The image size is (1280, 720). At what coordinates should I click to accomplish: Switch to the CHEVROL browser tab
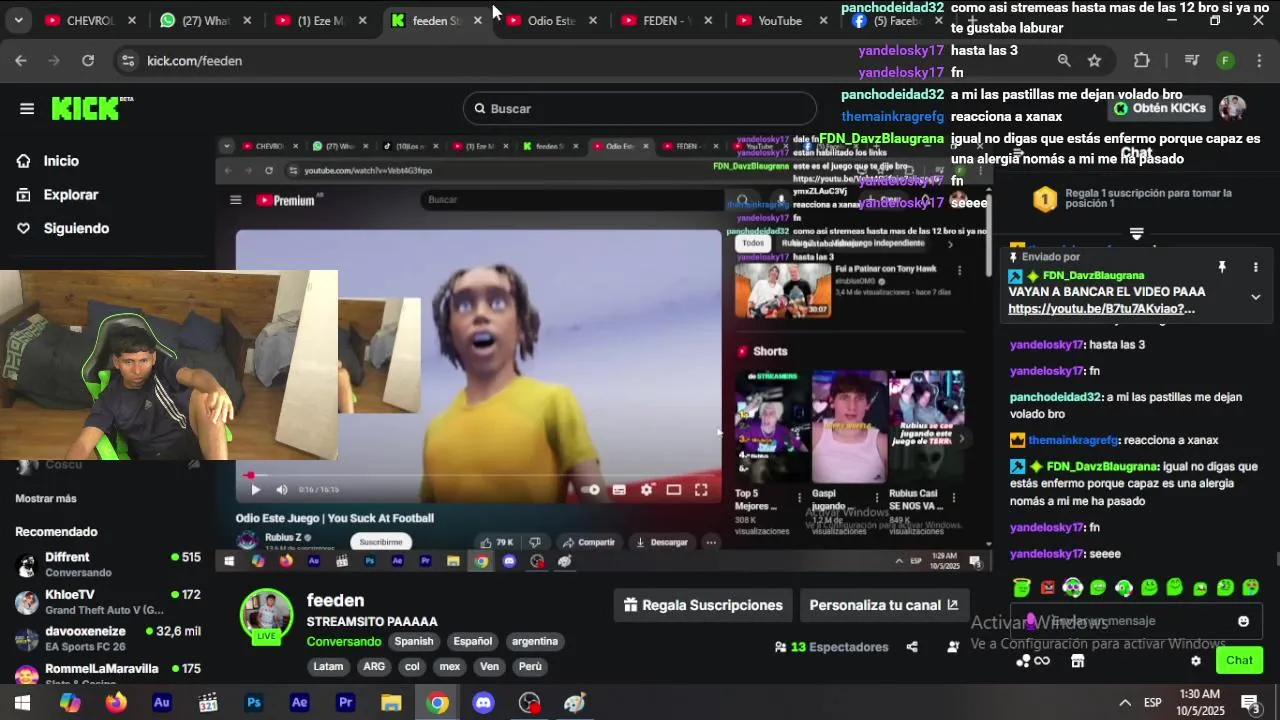point(90,20)
